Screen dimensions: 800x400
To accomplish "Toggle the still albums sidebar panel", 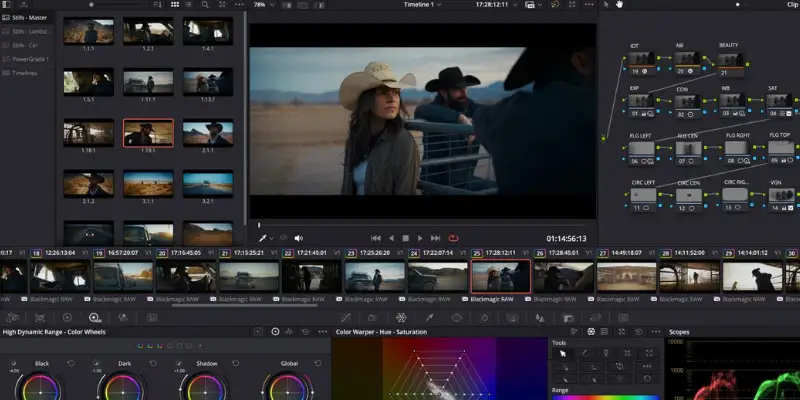I will [x=7, y=5].
